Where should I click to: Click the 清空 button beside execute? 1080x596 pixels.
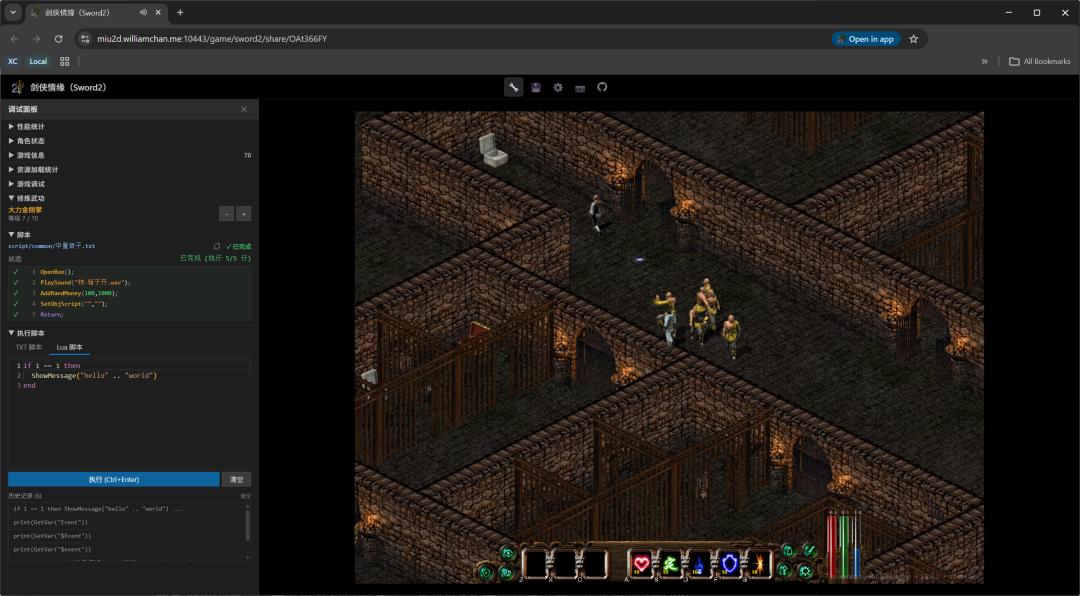tap(236, 479)
